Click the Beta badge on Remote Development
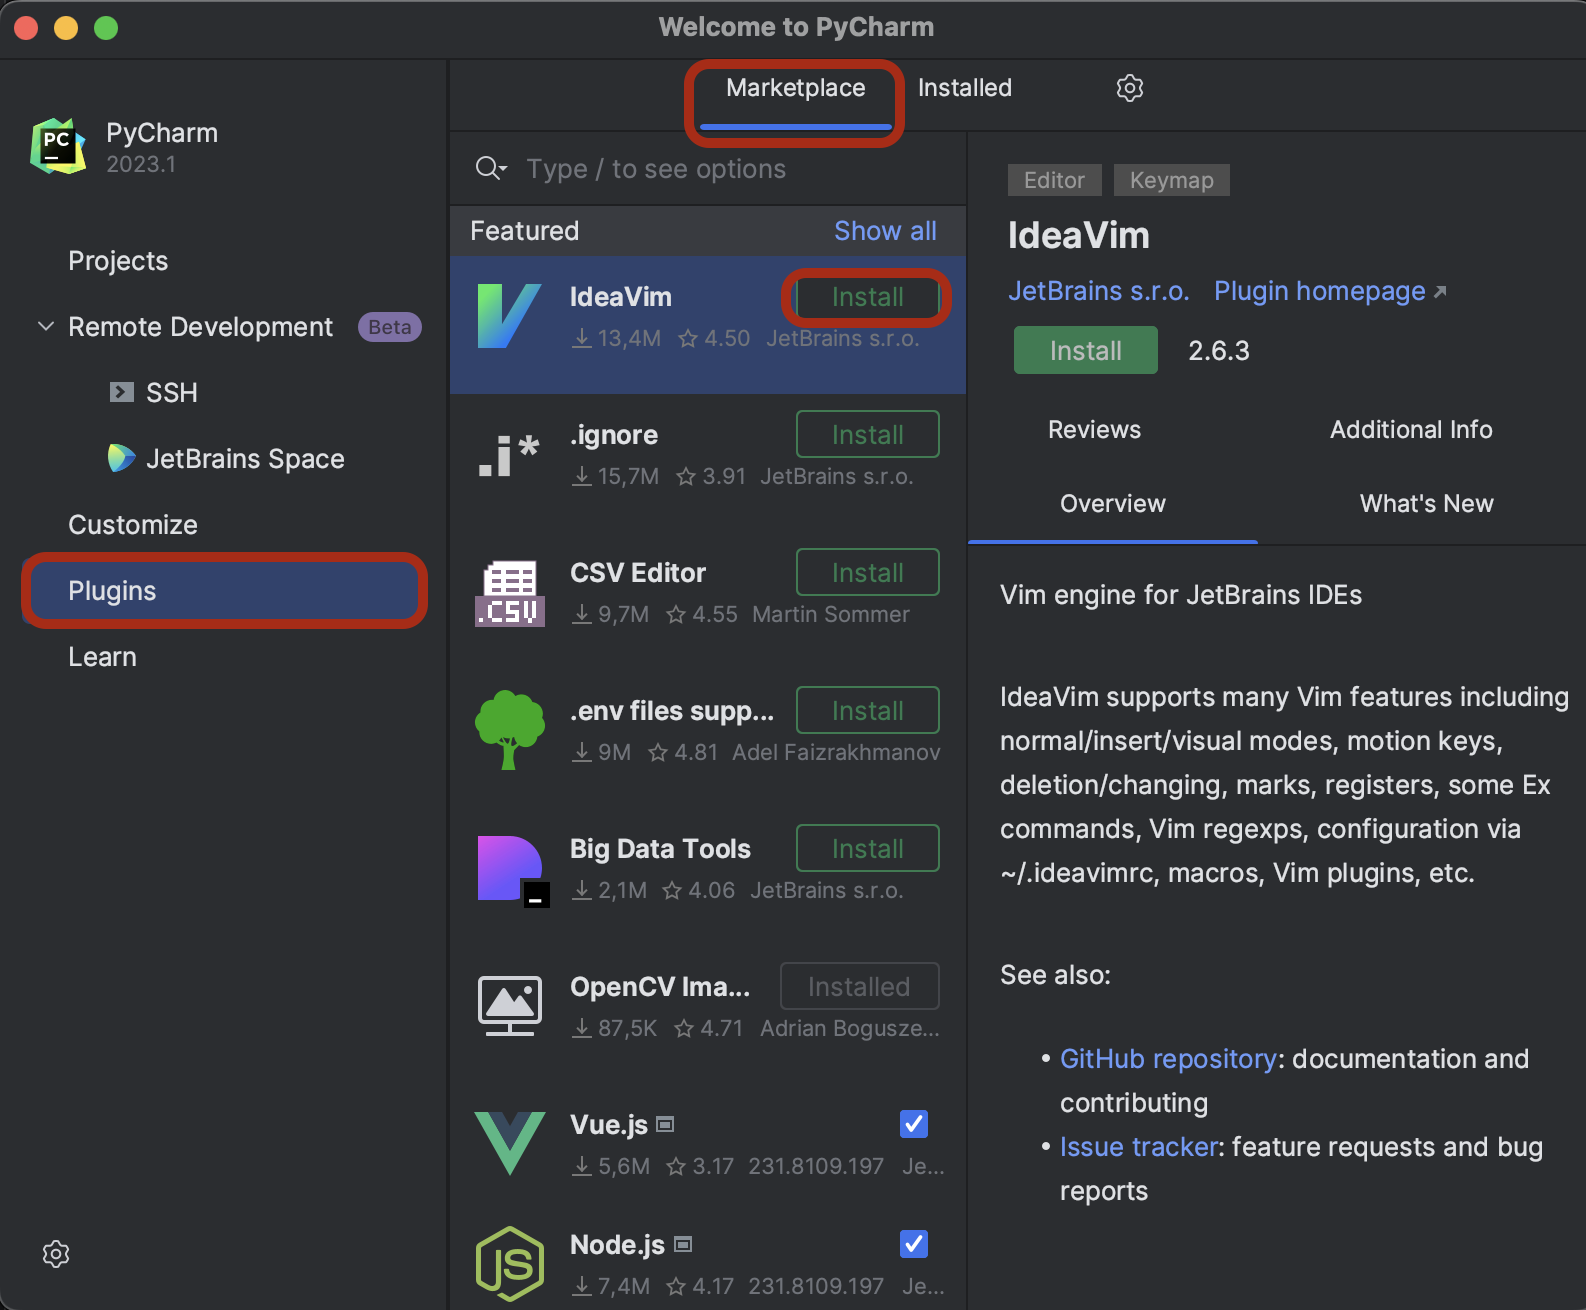Image resolution: width=1586 pixels, height=1310 pixels. [390, 327]
